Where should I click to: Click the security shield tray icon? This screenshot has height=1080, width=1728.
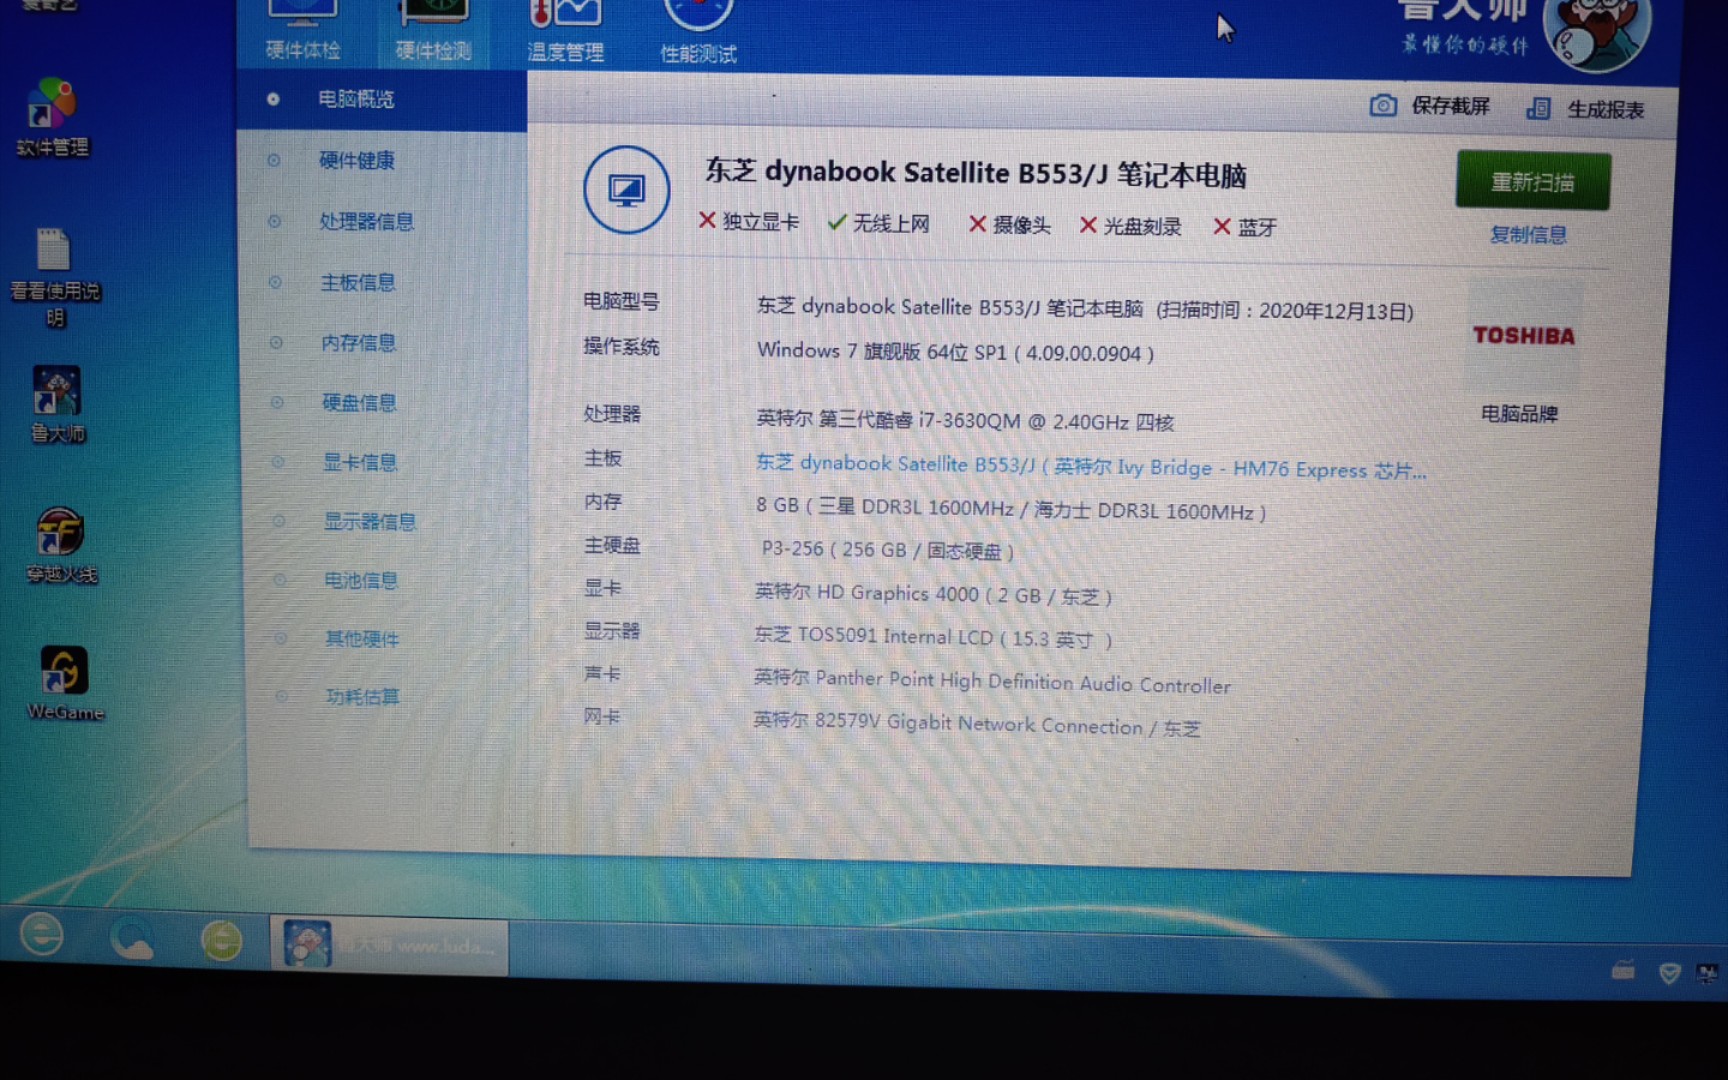tap(1669, 973)
